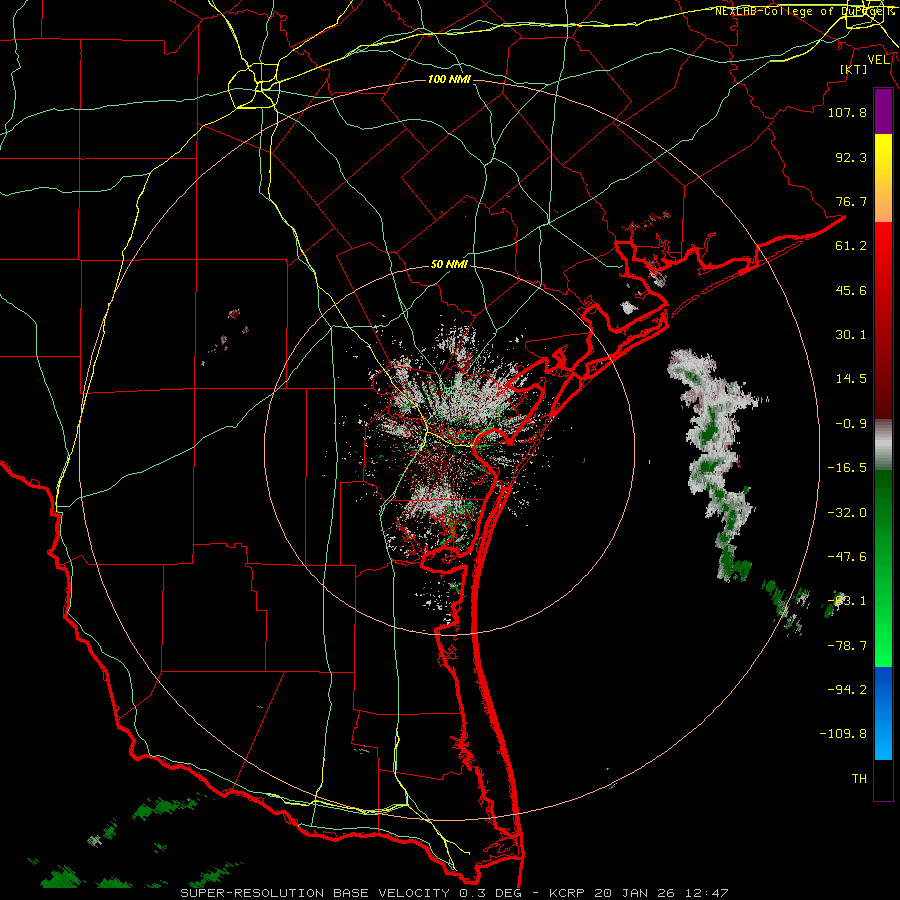Click the [KT] units label
Image resolution: width=900 pixels, height=900 pixels.
pos(854,69)
